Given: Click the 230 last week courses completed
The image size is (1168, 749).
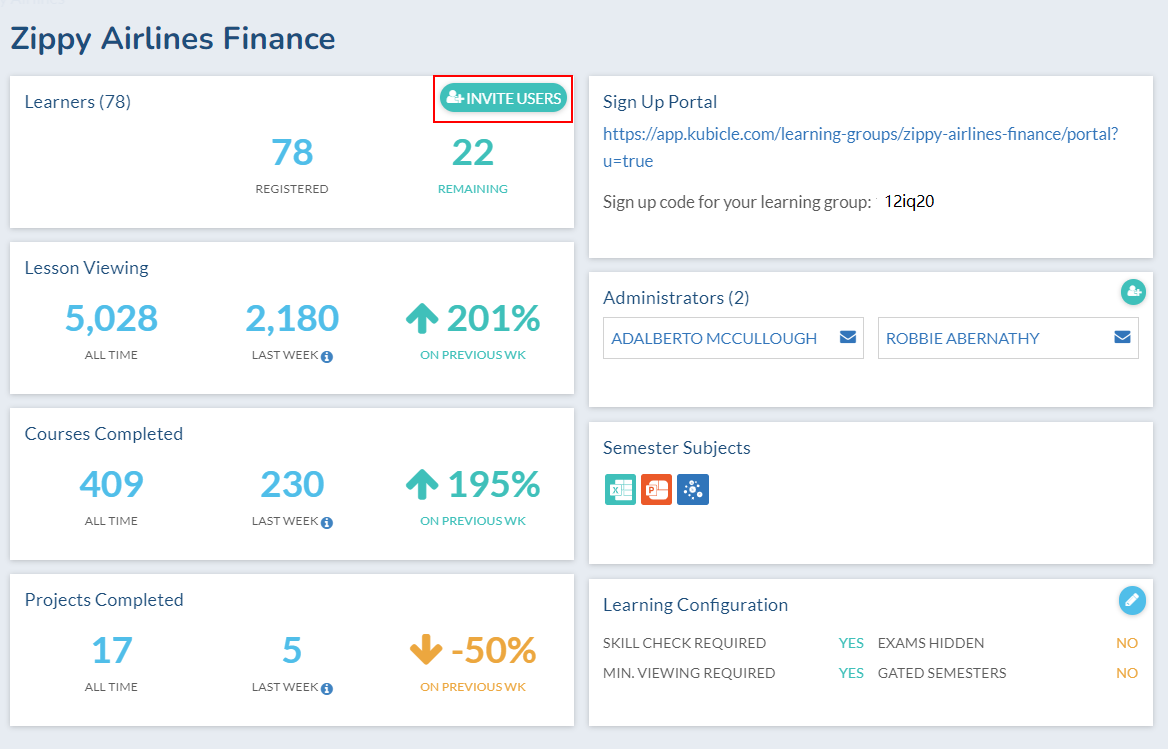Looking at the screenshot, I should click(x=292, y=485).
